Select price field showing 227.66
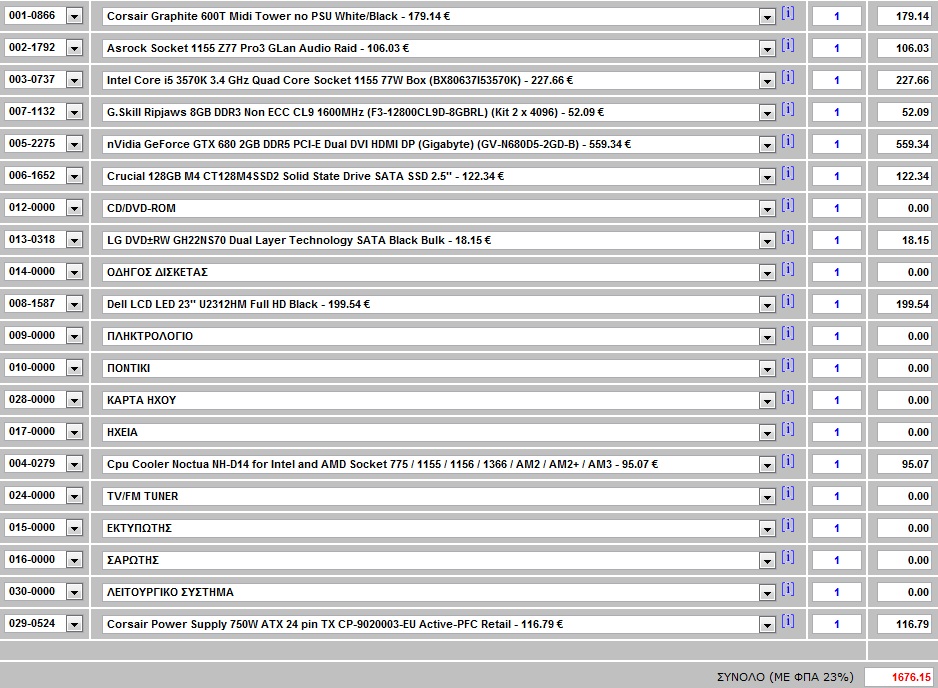This screenshot has width=938, height=688. pos(904,80)
